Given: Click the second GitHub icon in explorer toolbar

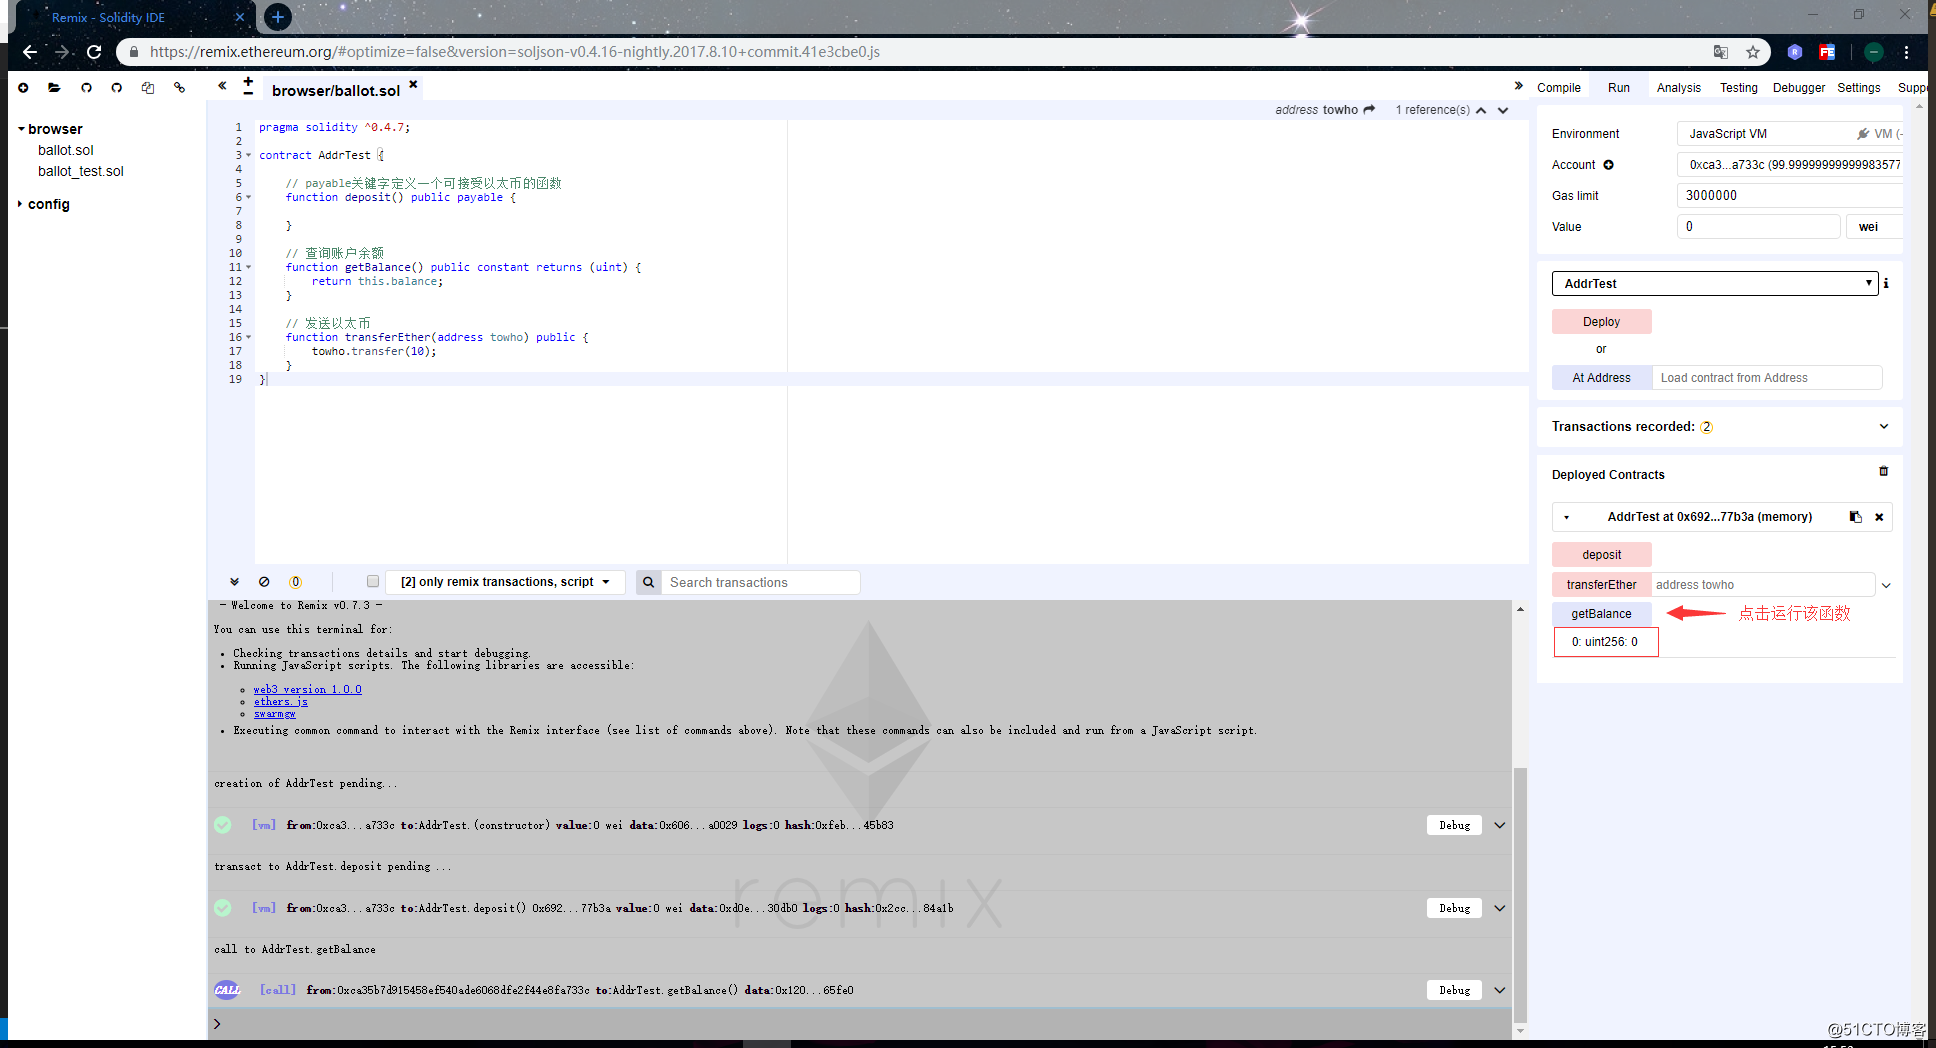Looking at the screenshot, I should [x=117, y=88].
